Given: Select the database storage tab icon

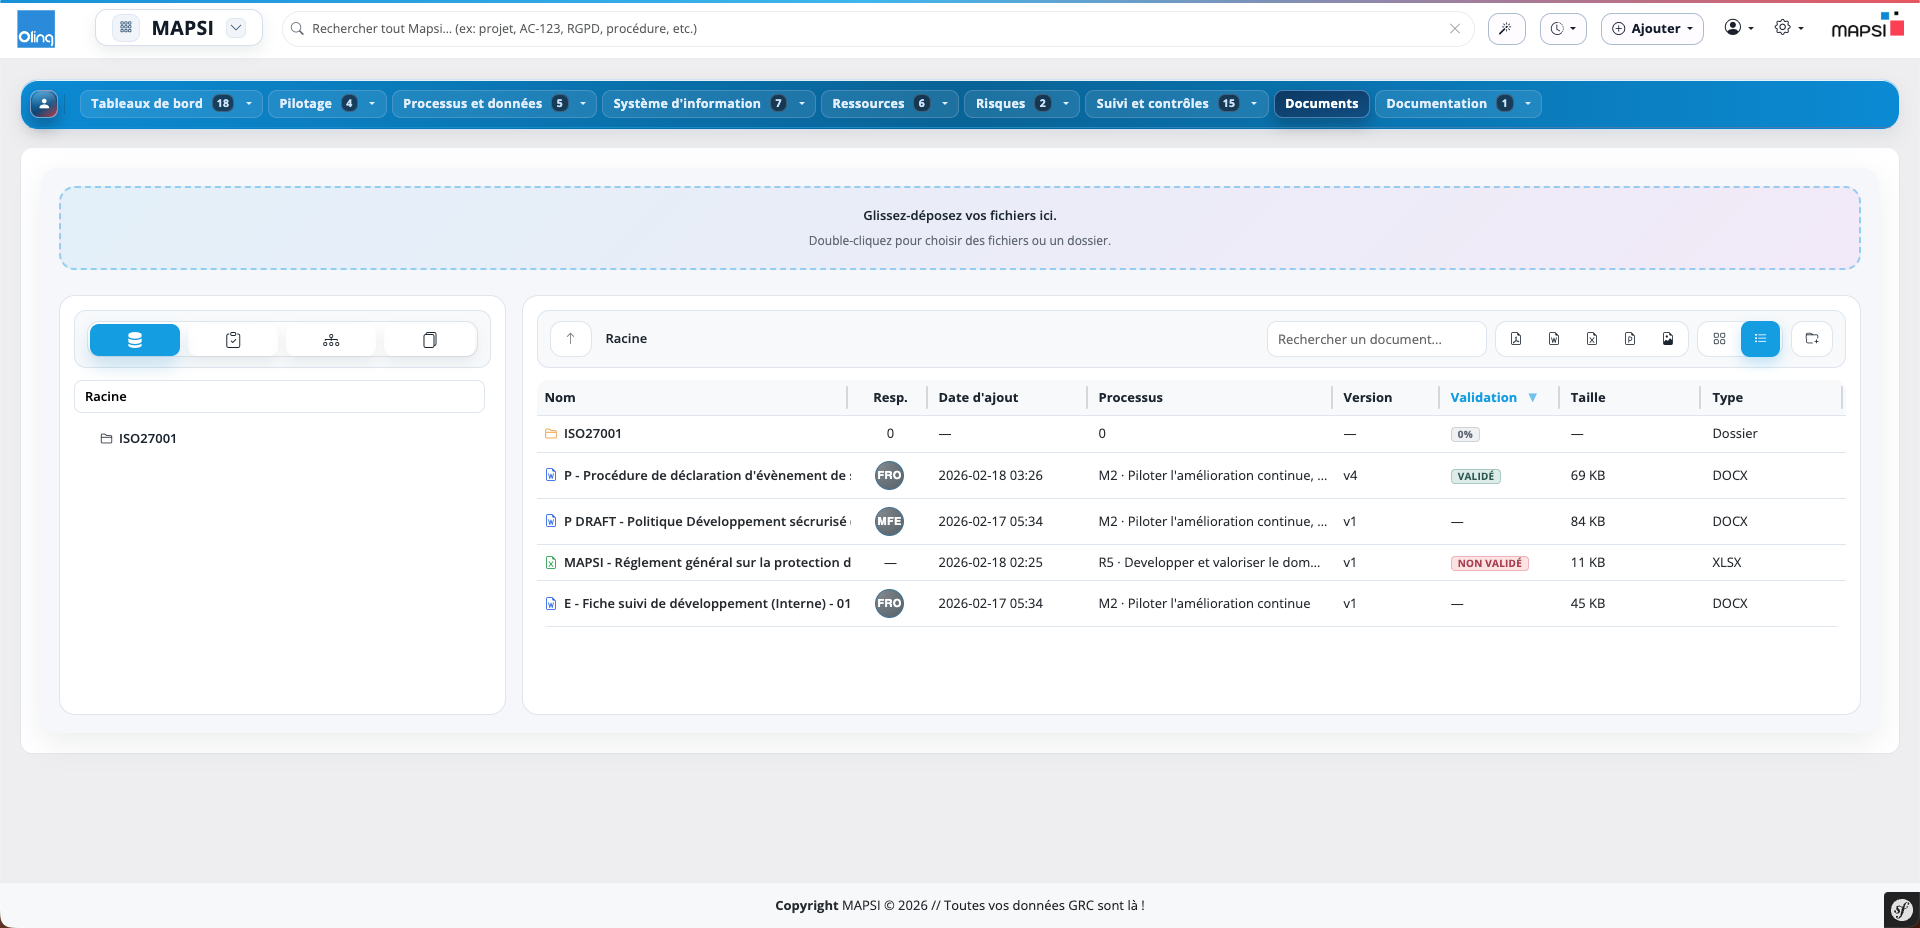Looking at the screenshot, I should [x=135, y=340].
